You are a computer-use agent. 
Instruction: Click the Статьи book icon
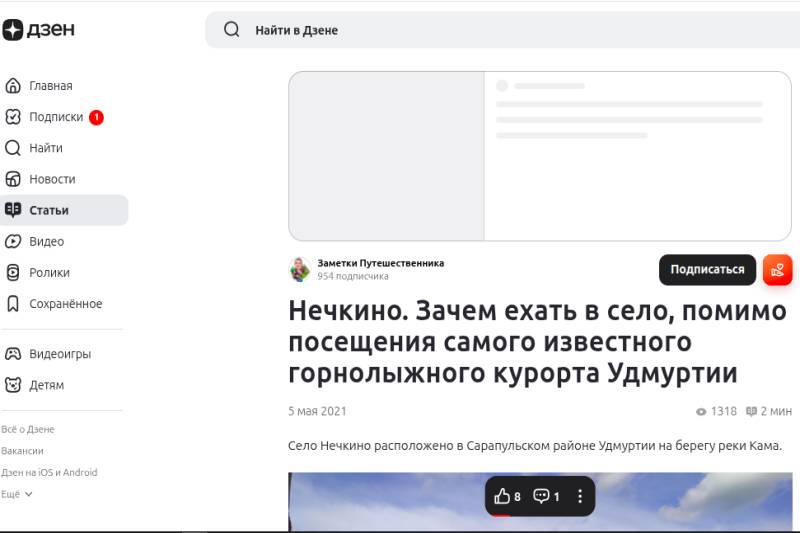click(x=13, y=210)
